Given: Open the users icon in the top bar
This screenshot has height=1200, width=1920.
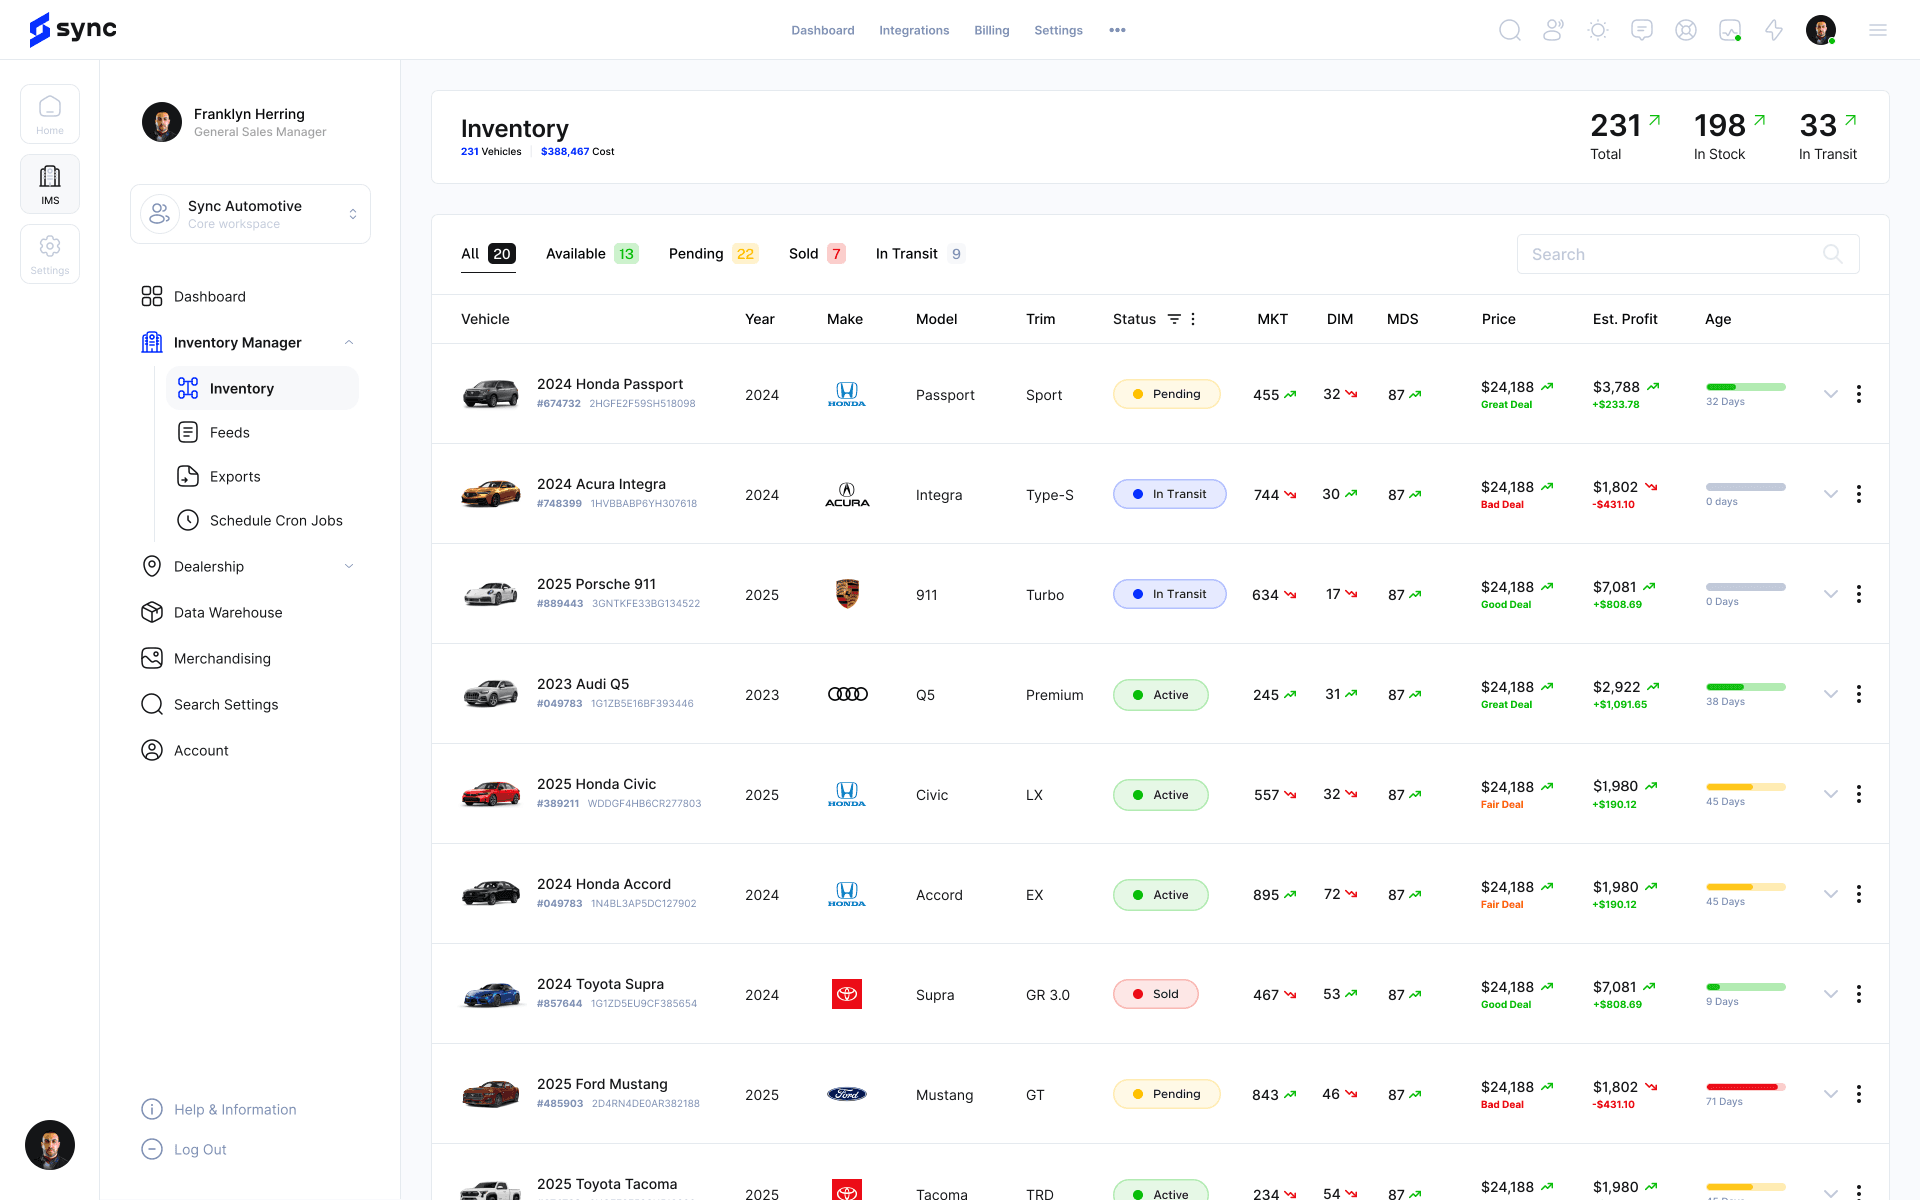Looking at the screenshot, I should click(1554, 30).
